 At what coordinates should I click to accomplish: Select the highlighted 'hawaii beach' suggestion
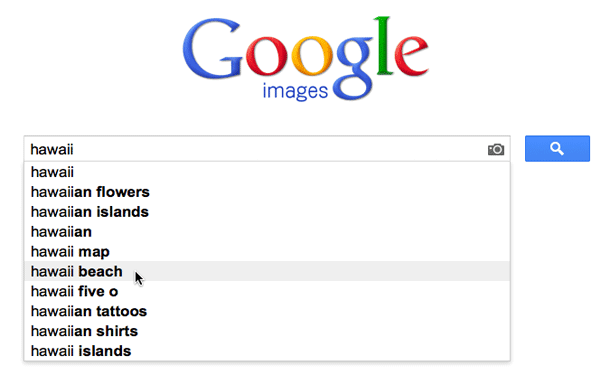coord(267,271)
